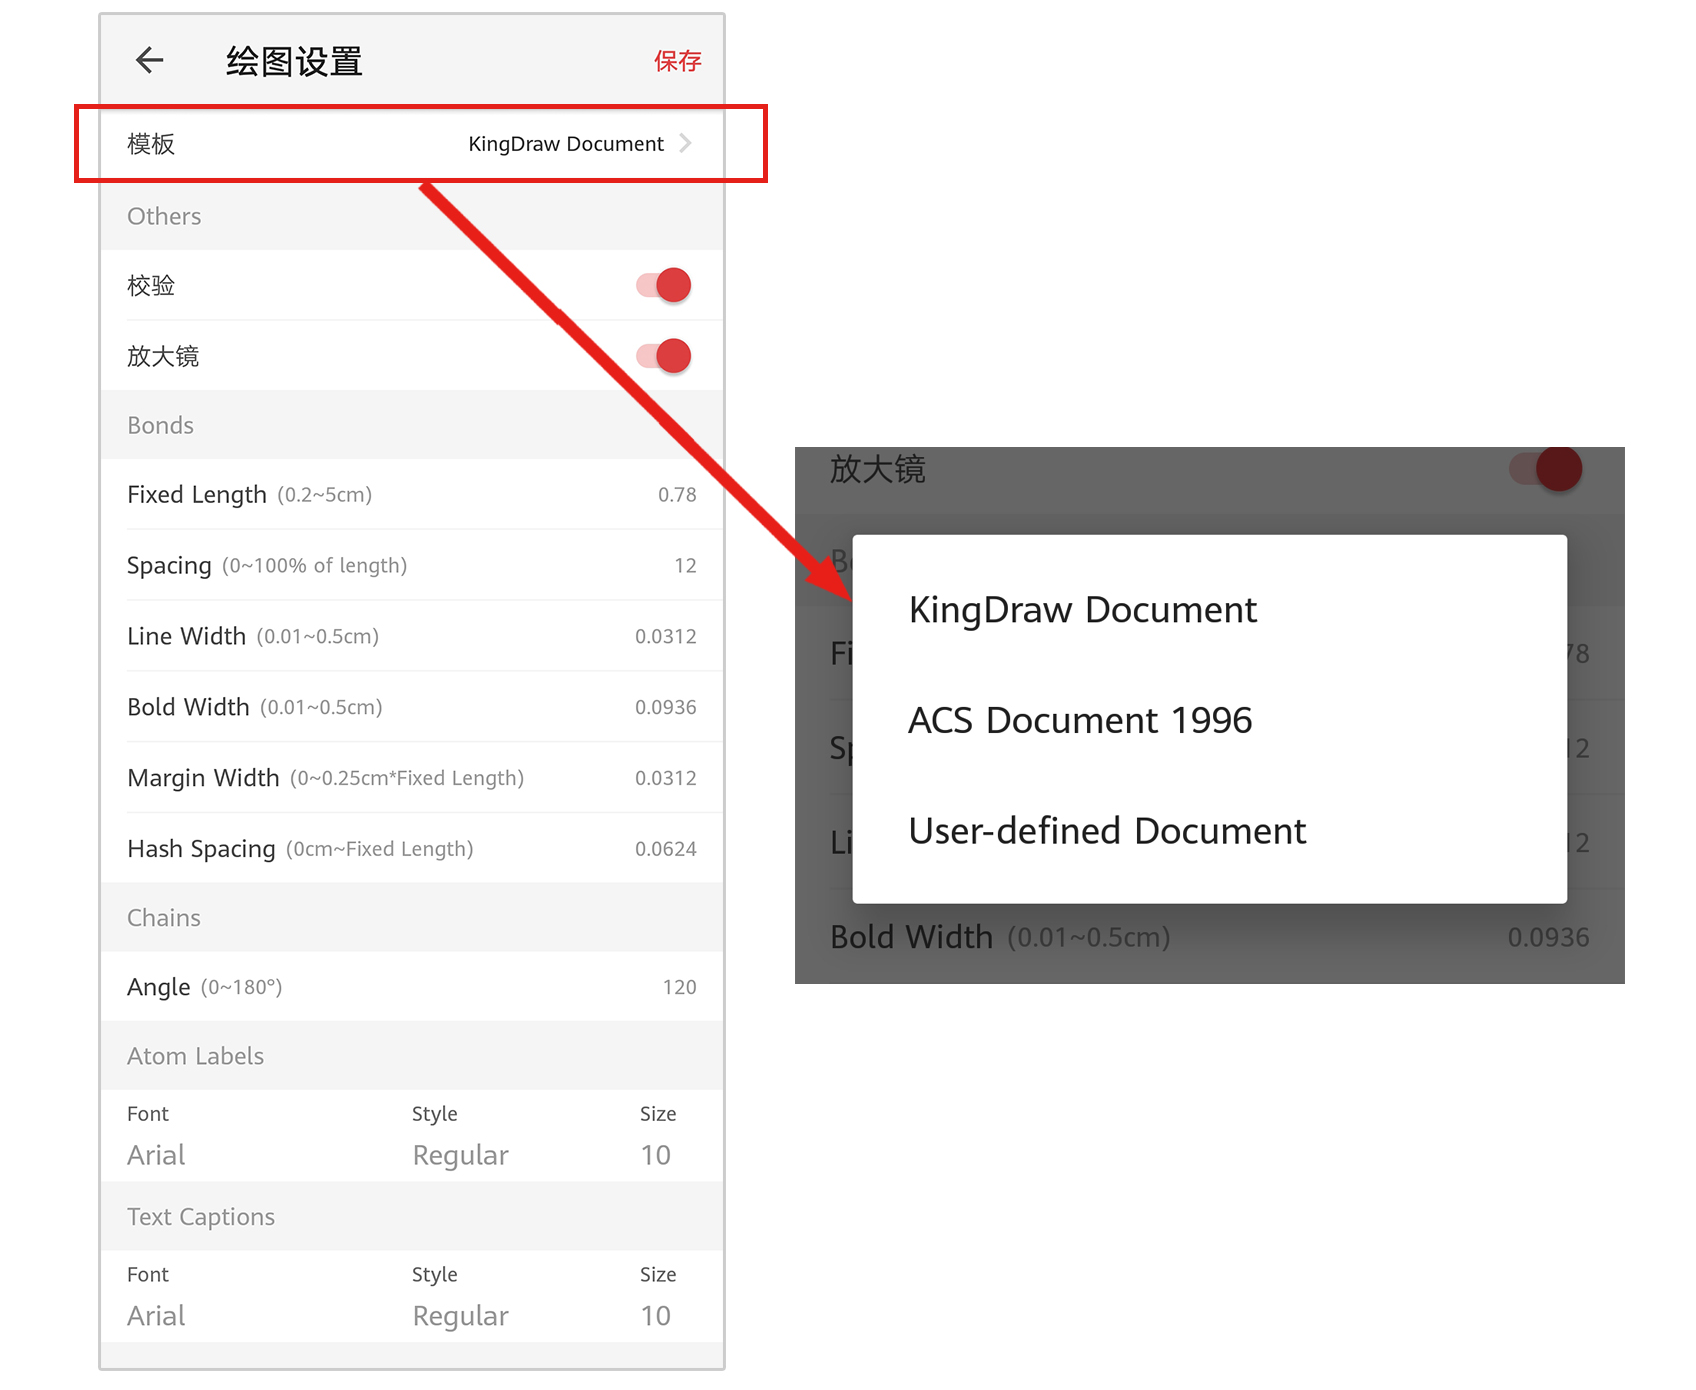Click the Atom Labels section header

click(x=195, y=1056)
